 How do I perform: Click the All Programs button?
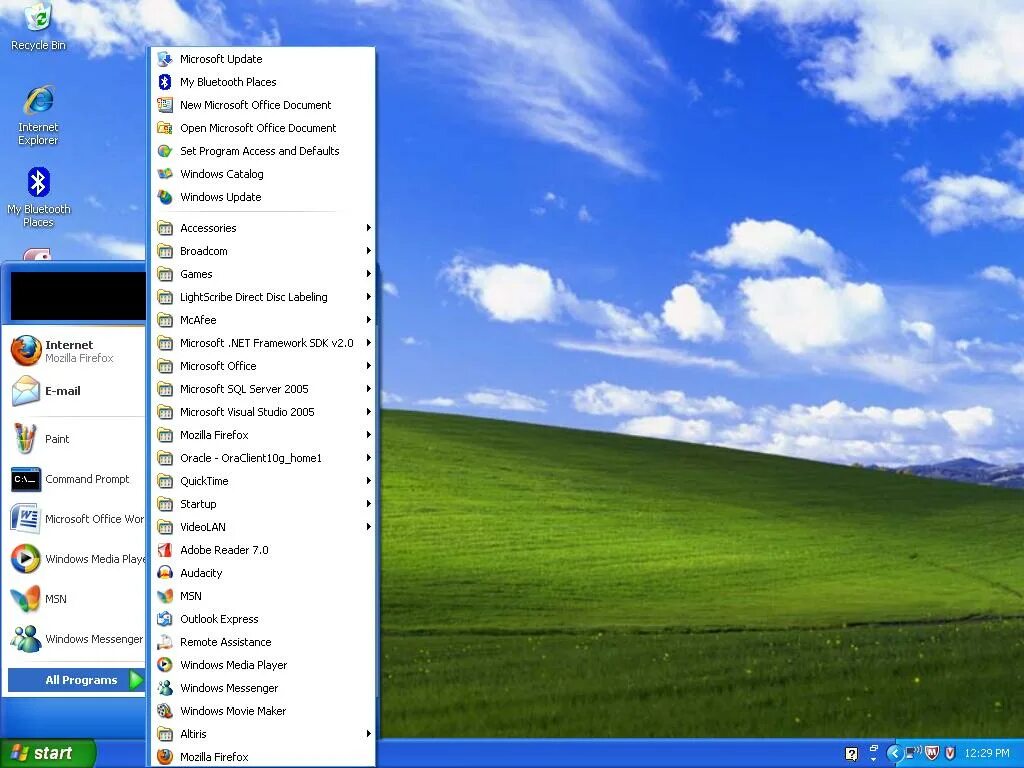click(76, 680)
